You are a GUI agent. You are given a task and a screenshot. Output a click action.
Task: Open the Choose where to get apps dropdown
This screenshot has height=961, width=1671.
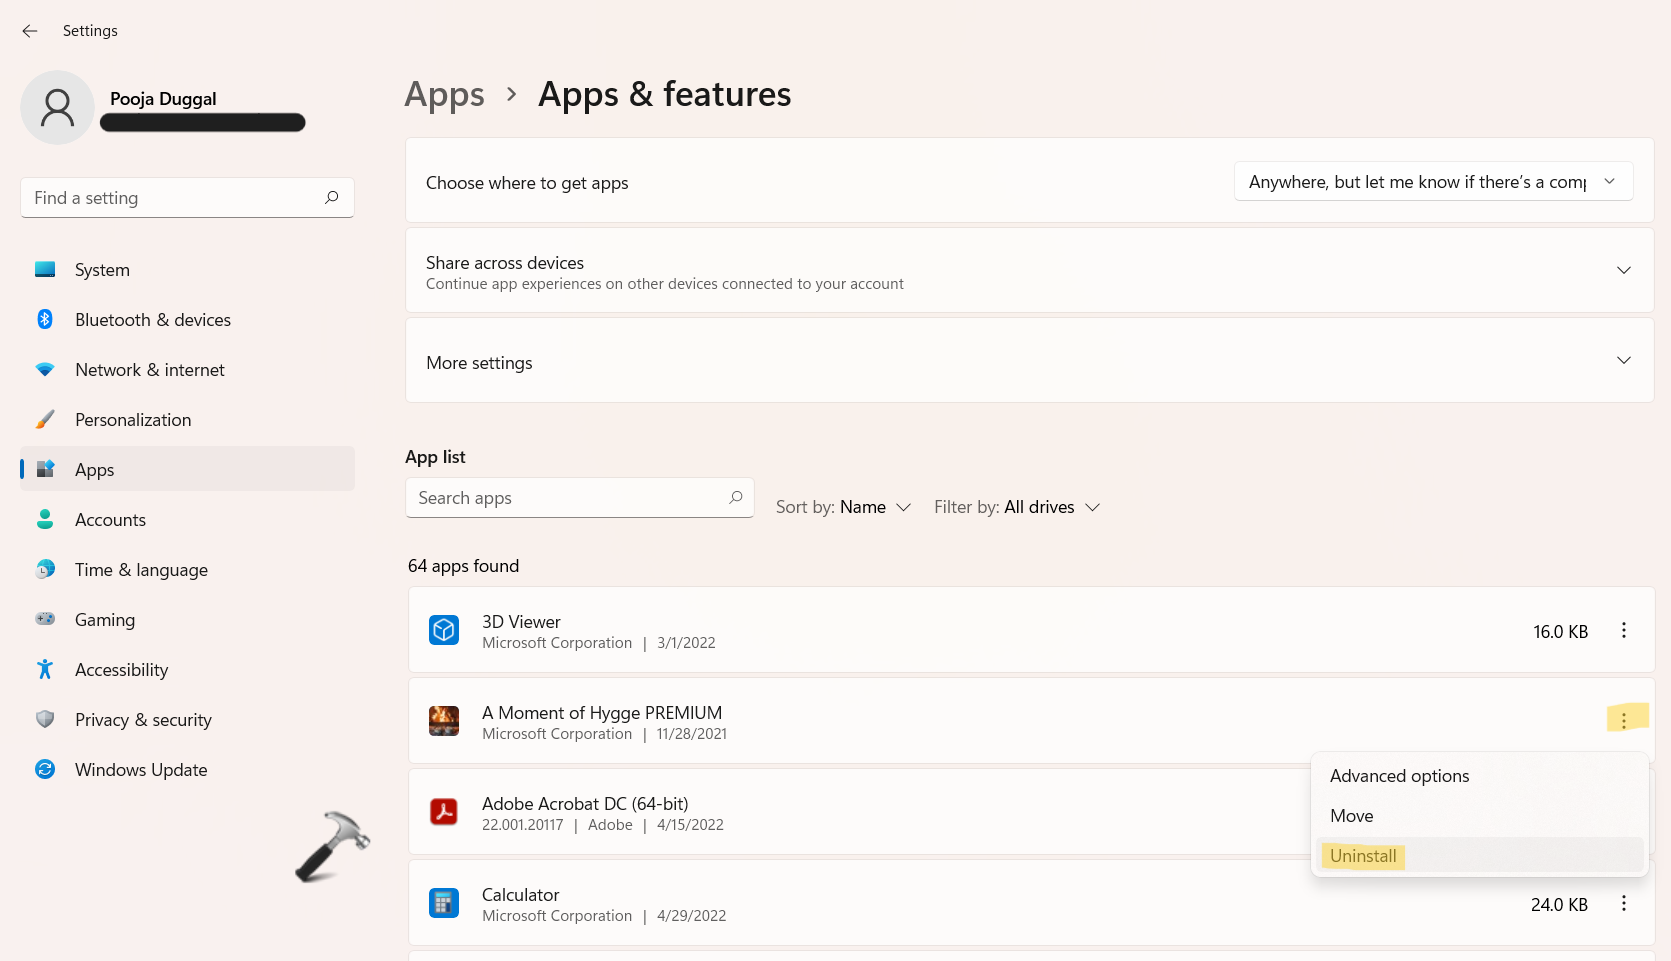[x=1432, y=182]
